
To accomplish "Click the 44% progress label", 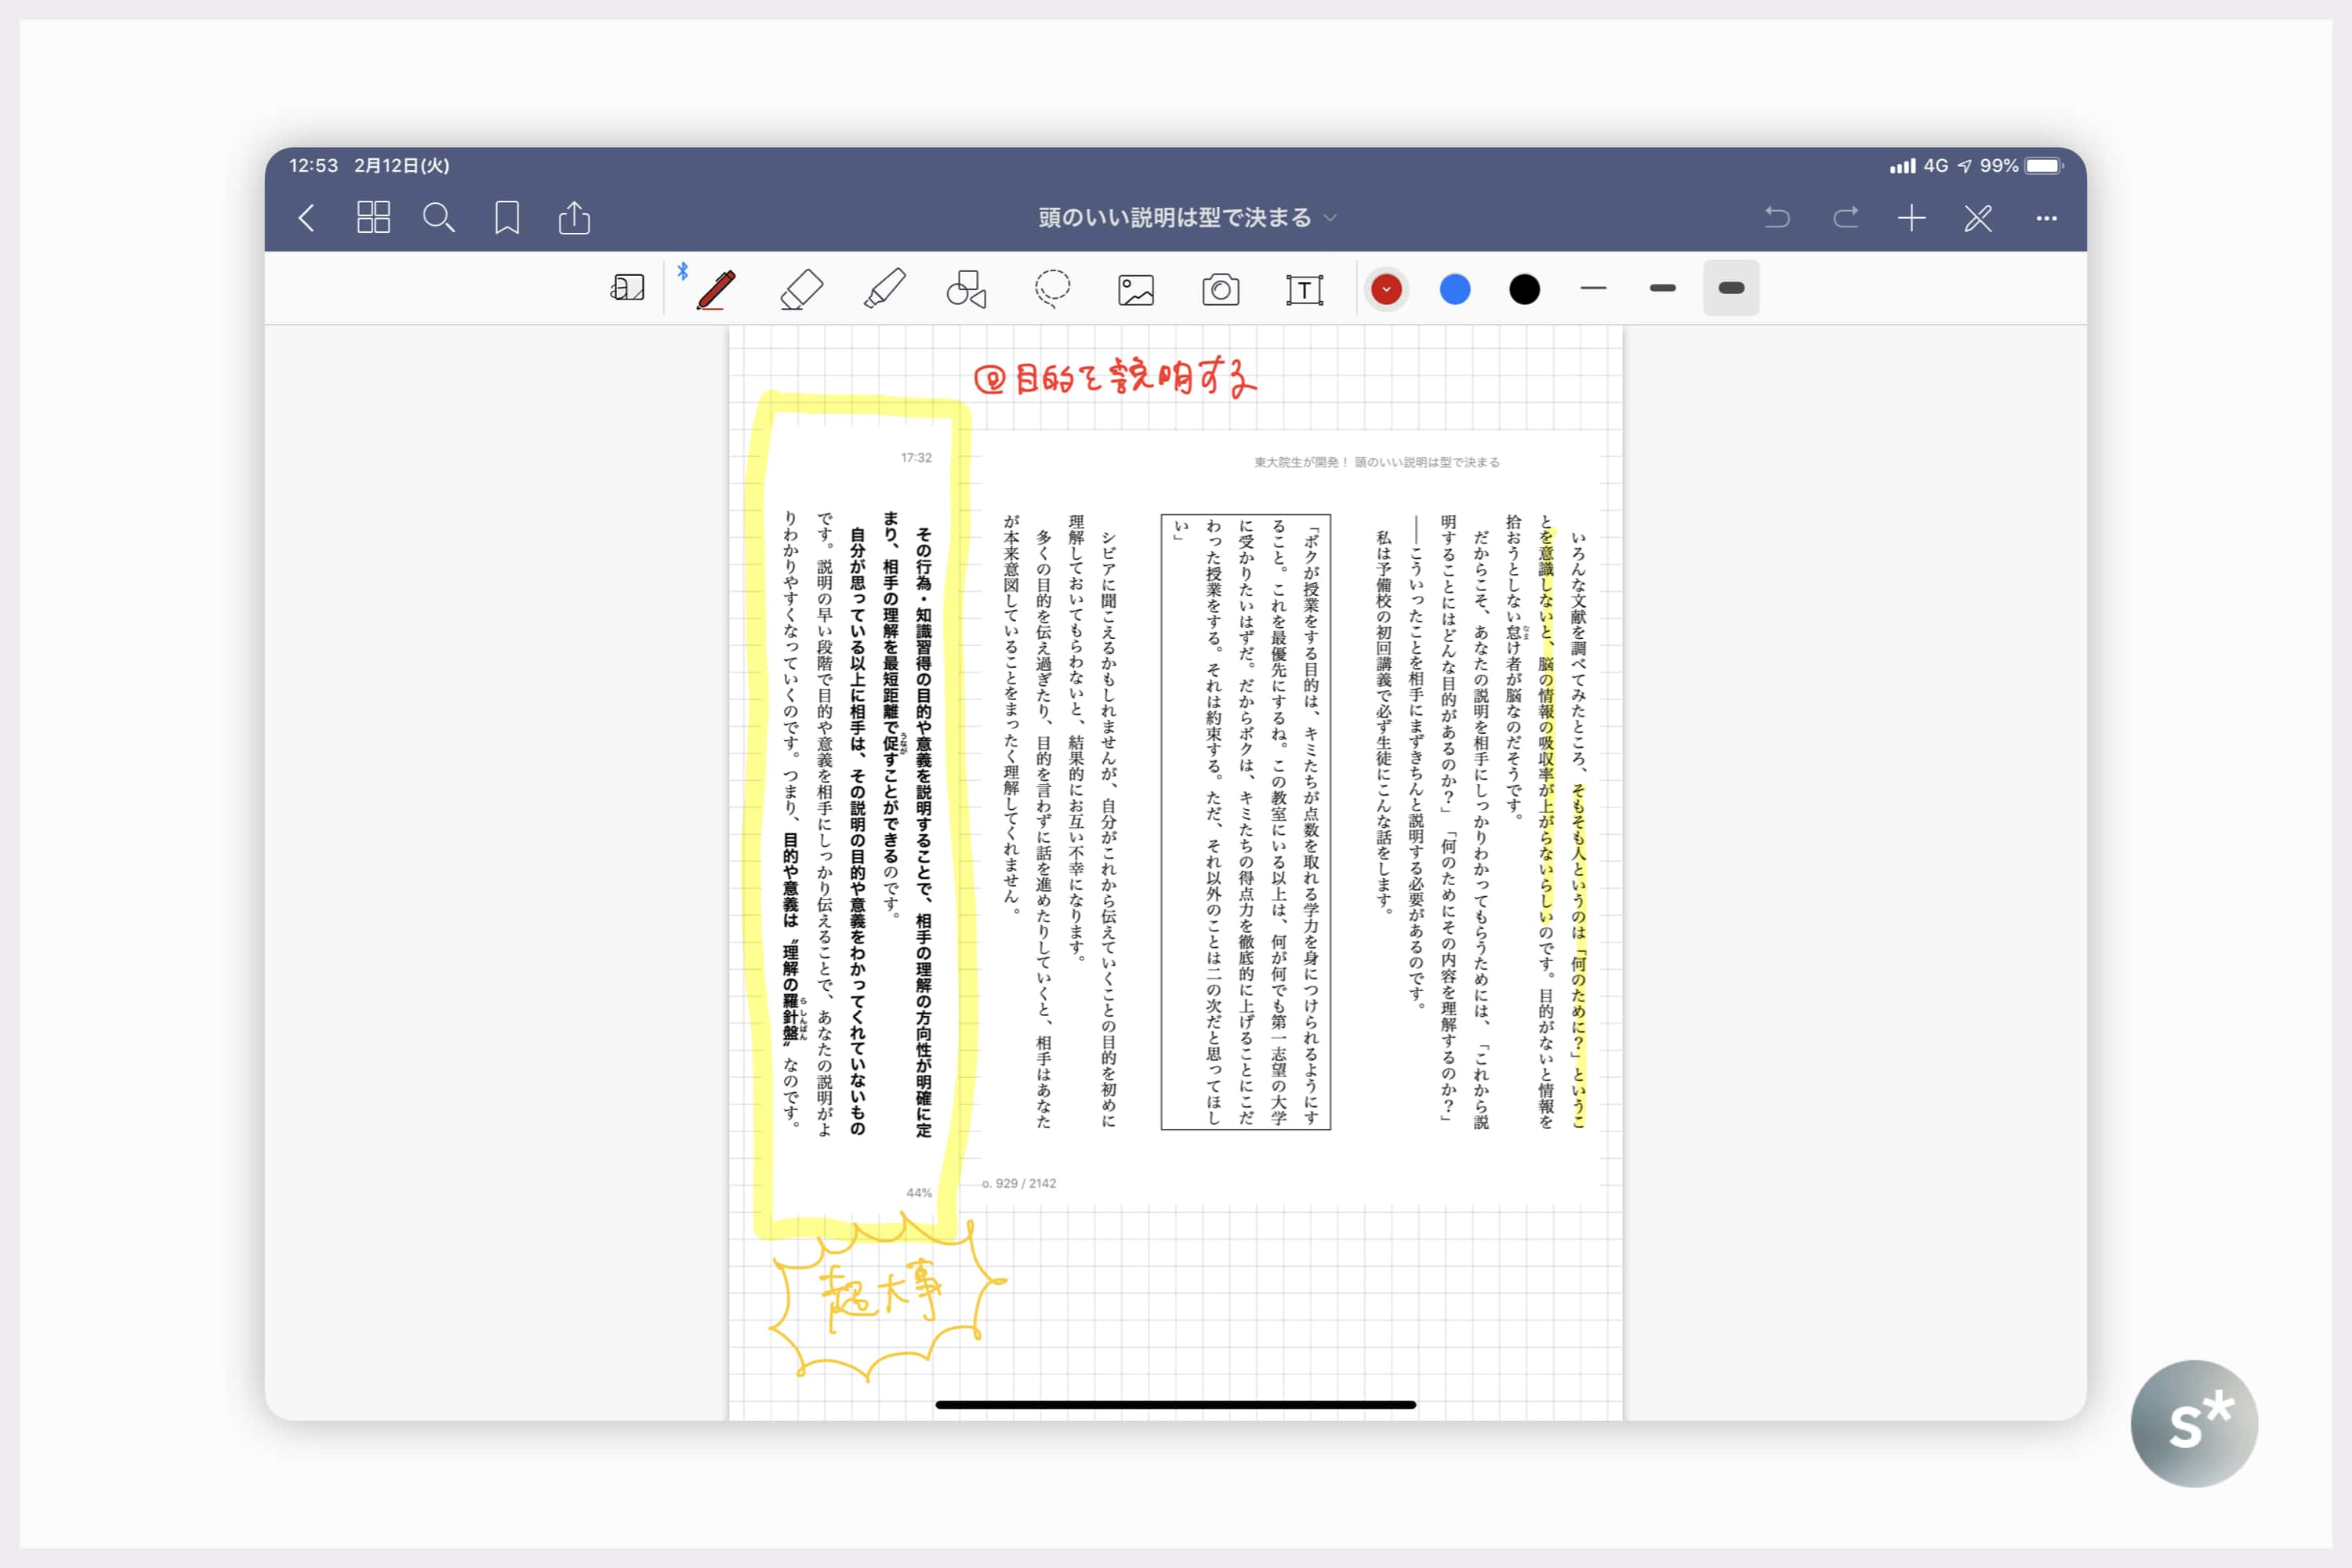I will pos(918,1193).
